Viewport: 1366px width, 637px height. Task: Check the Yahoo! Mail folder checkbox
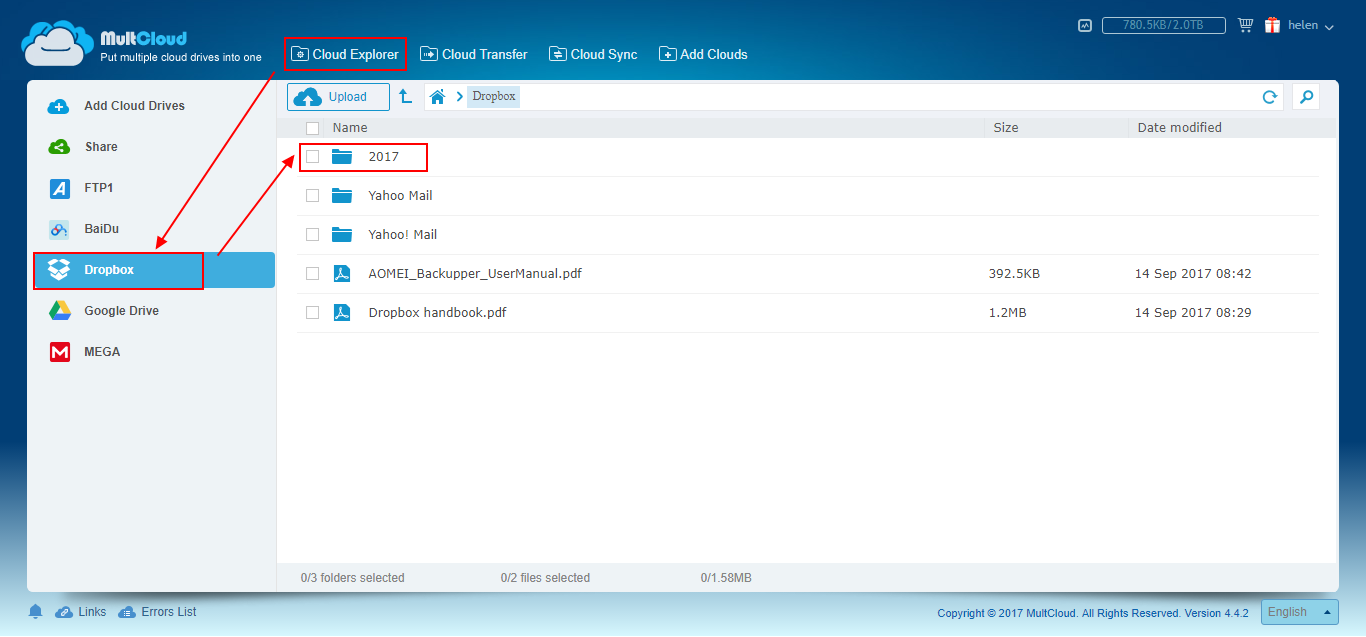tap(312, 235)
